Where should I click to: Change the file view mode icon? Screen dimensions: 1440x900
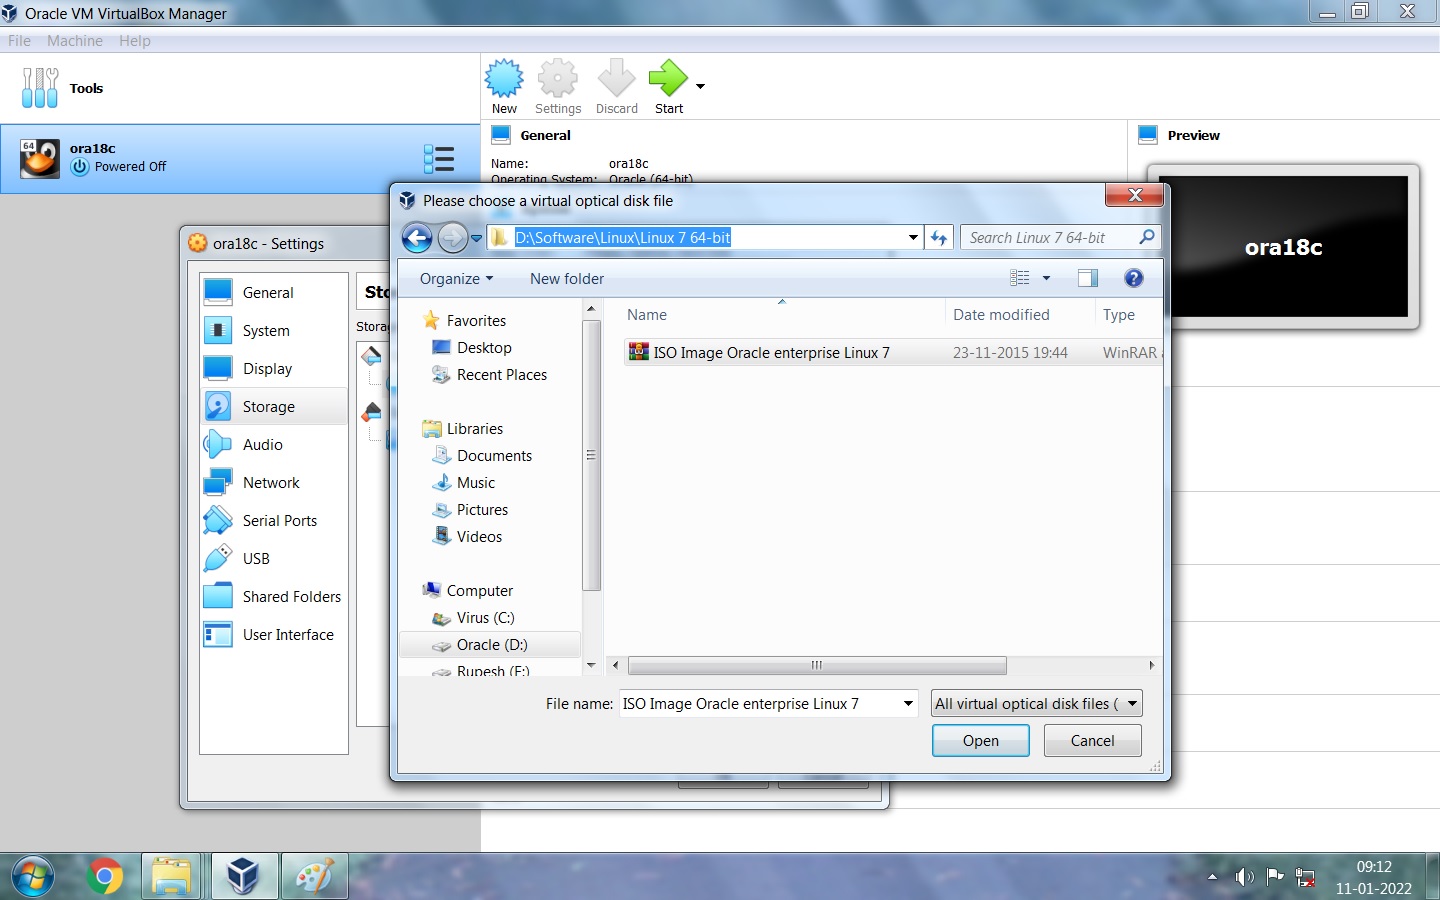pos(1020,278)
